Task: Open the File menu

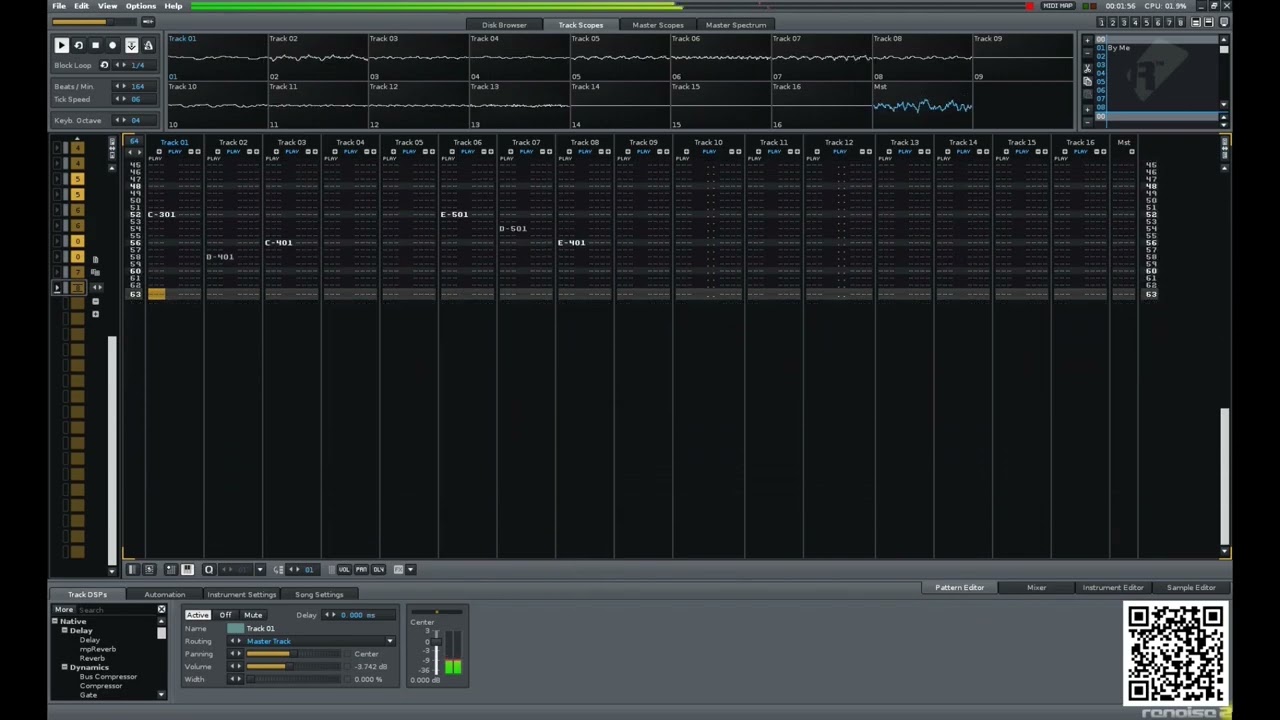Action: point(59,6)
